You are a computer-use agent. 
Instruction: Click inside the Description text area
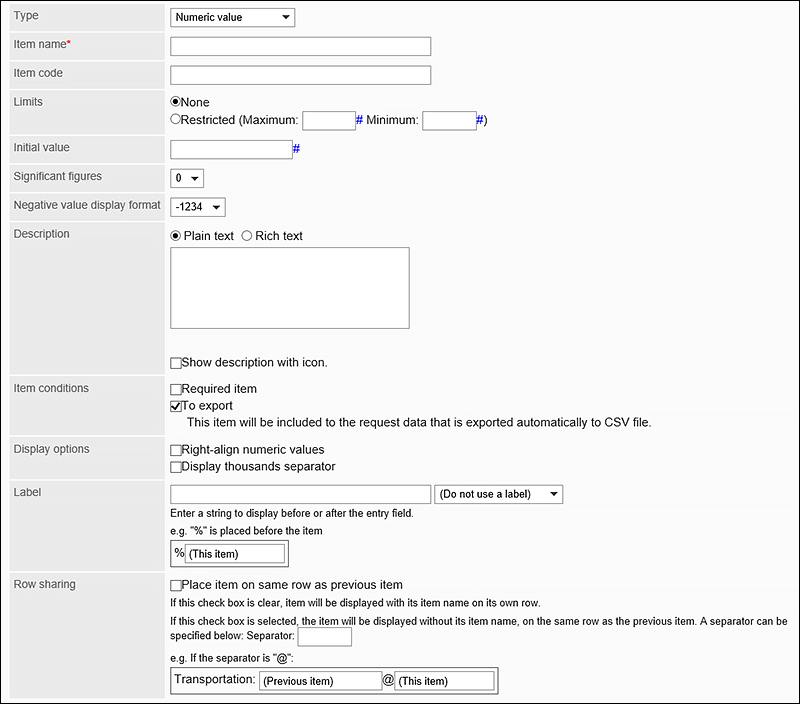[290, 288]
